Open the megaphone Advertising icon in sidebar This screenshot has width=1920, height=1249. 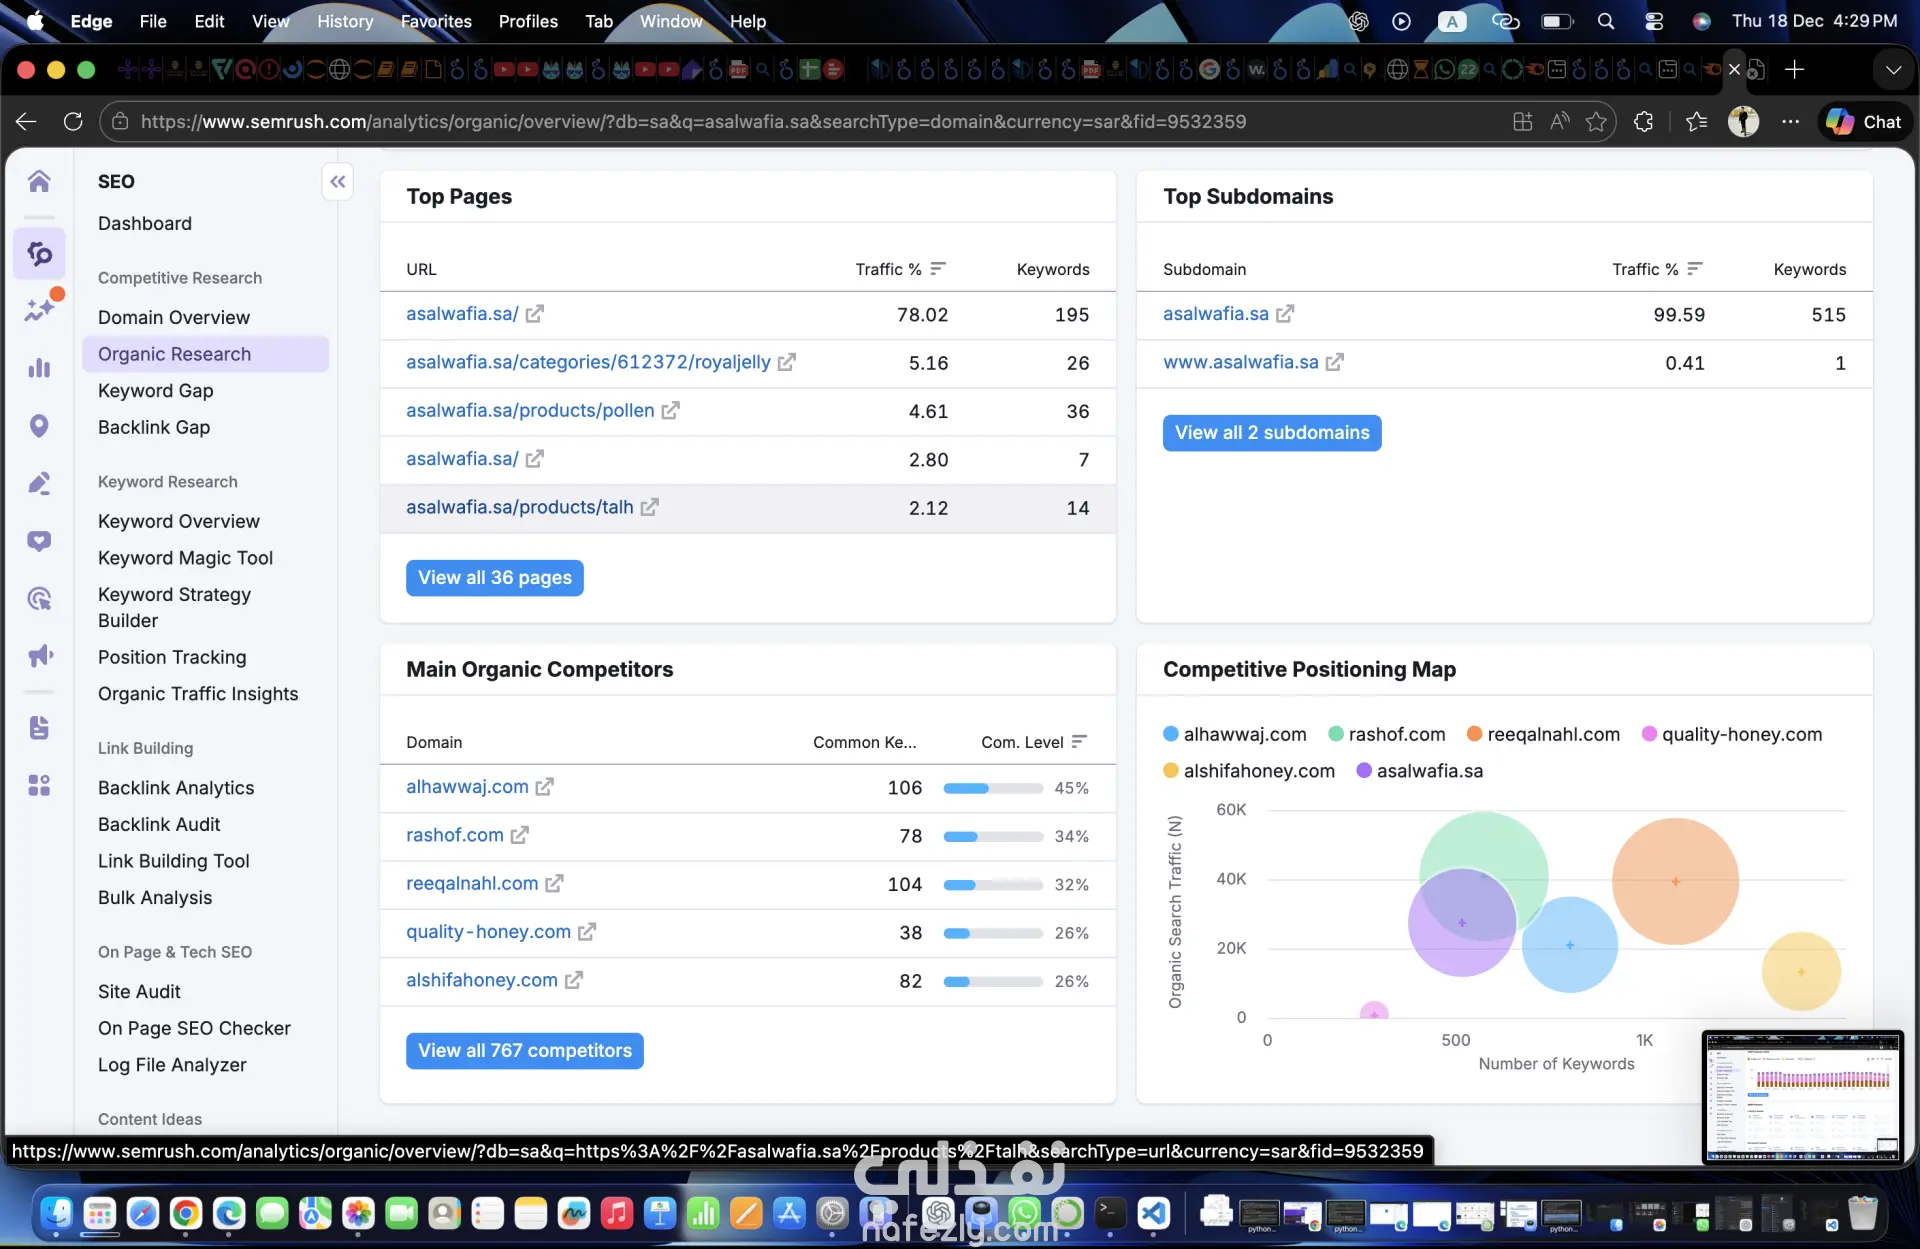click(39, 656)
